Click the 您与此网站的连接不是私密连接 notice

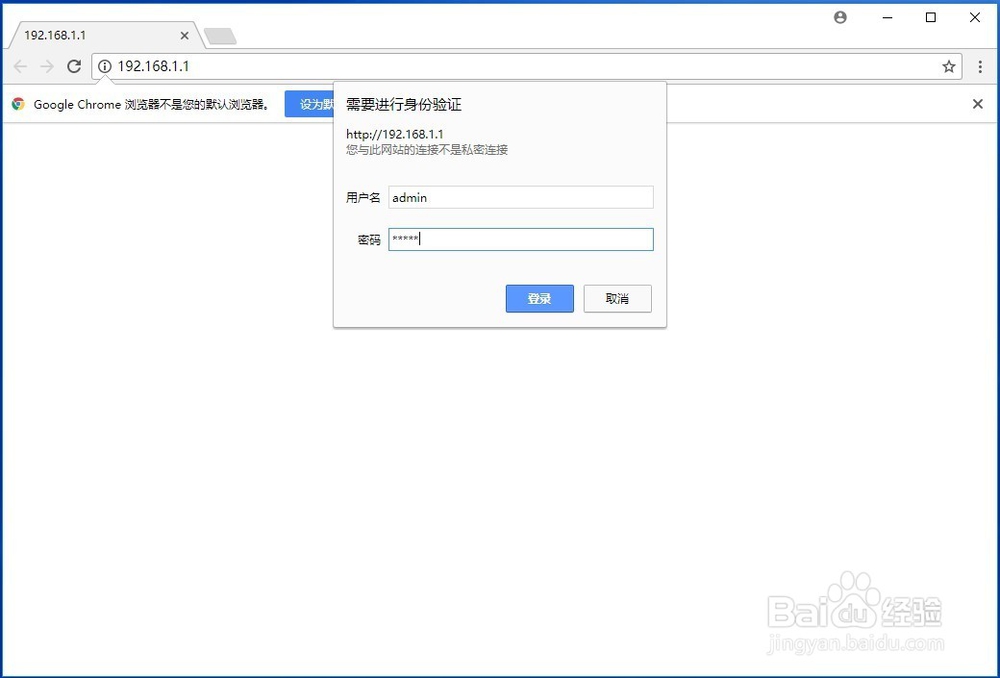pyautogui.click(x=427, y=150)
